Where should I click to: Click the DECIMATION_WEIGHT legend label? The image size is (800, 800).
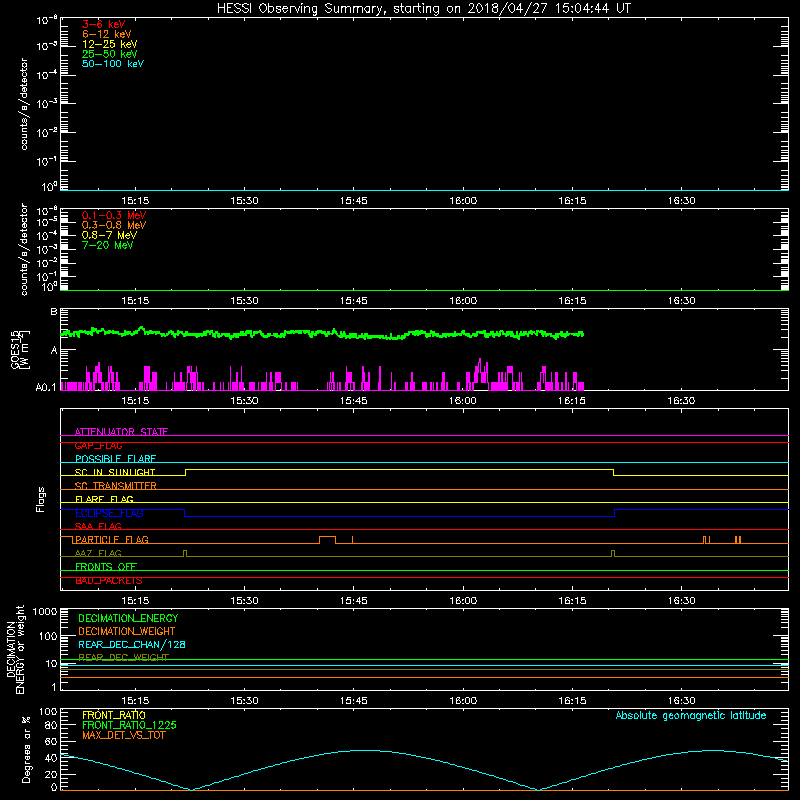(127, 631)
